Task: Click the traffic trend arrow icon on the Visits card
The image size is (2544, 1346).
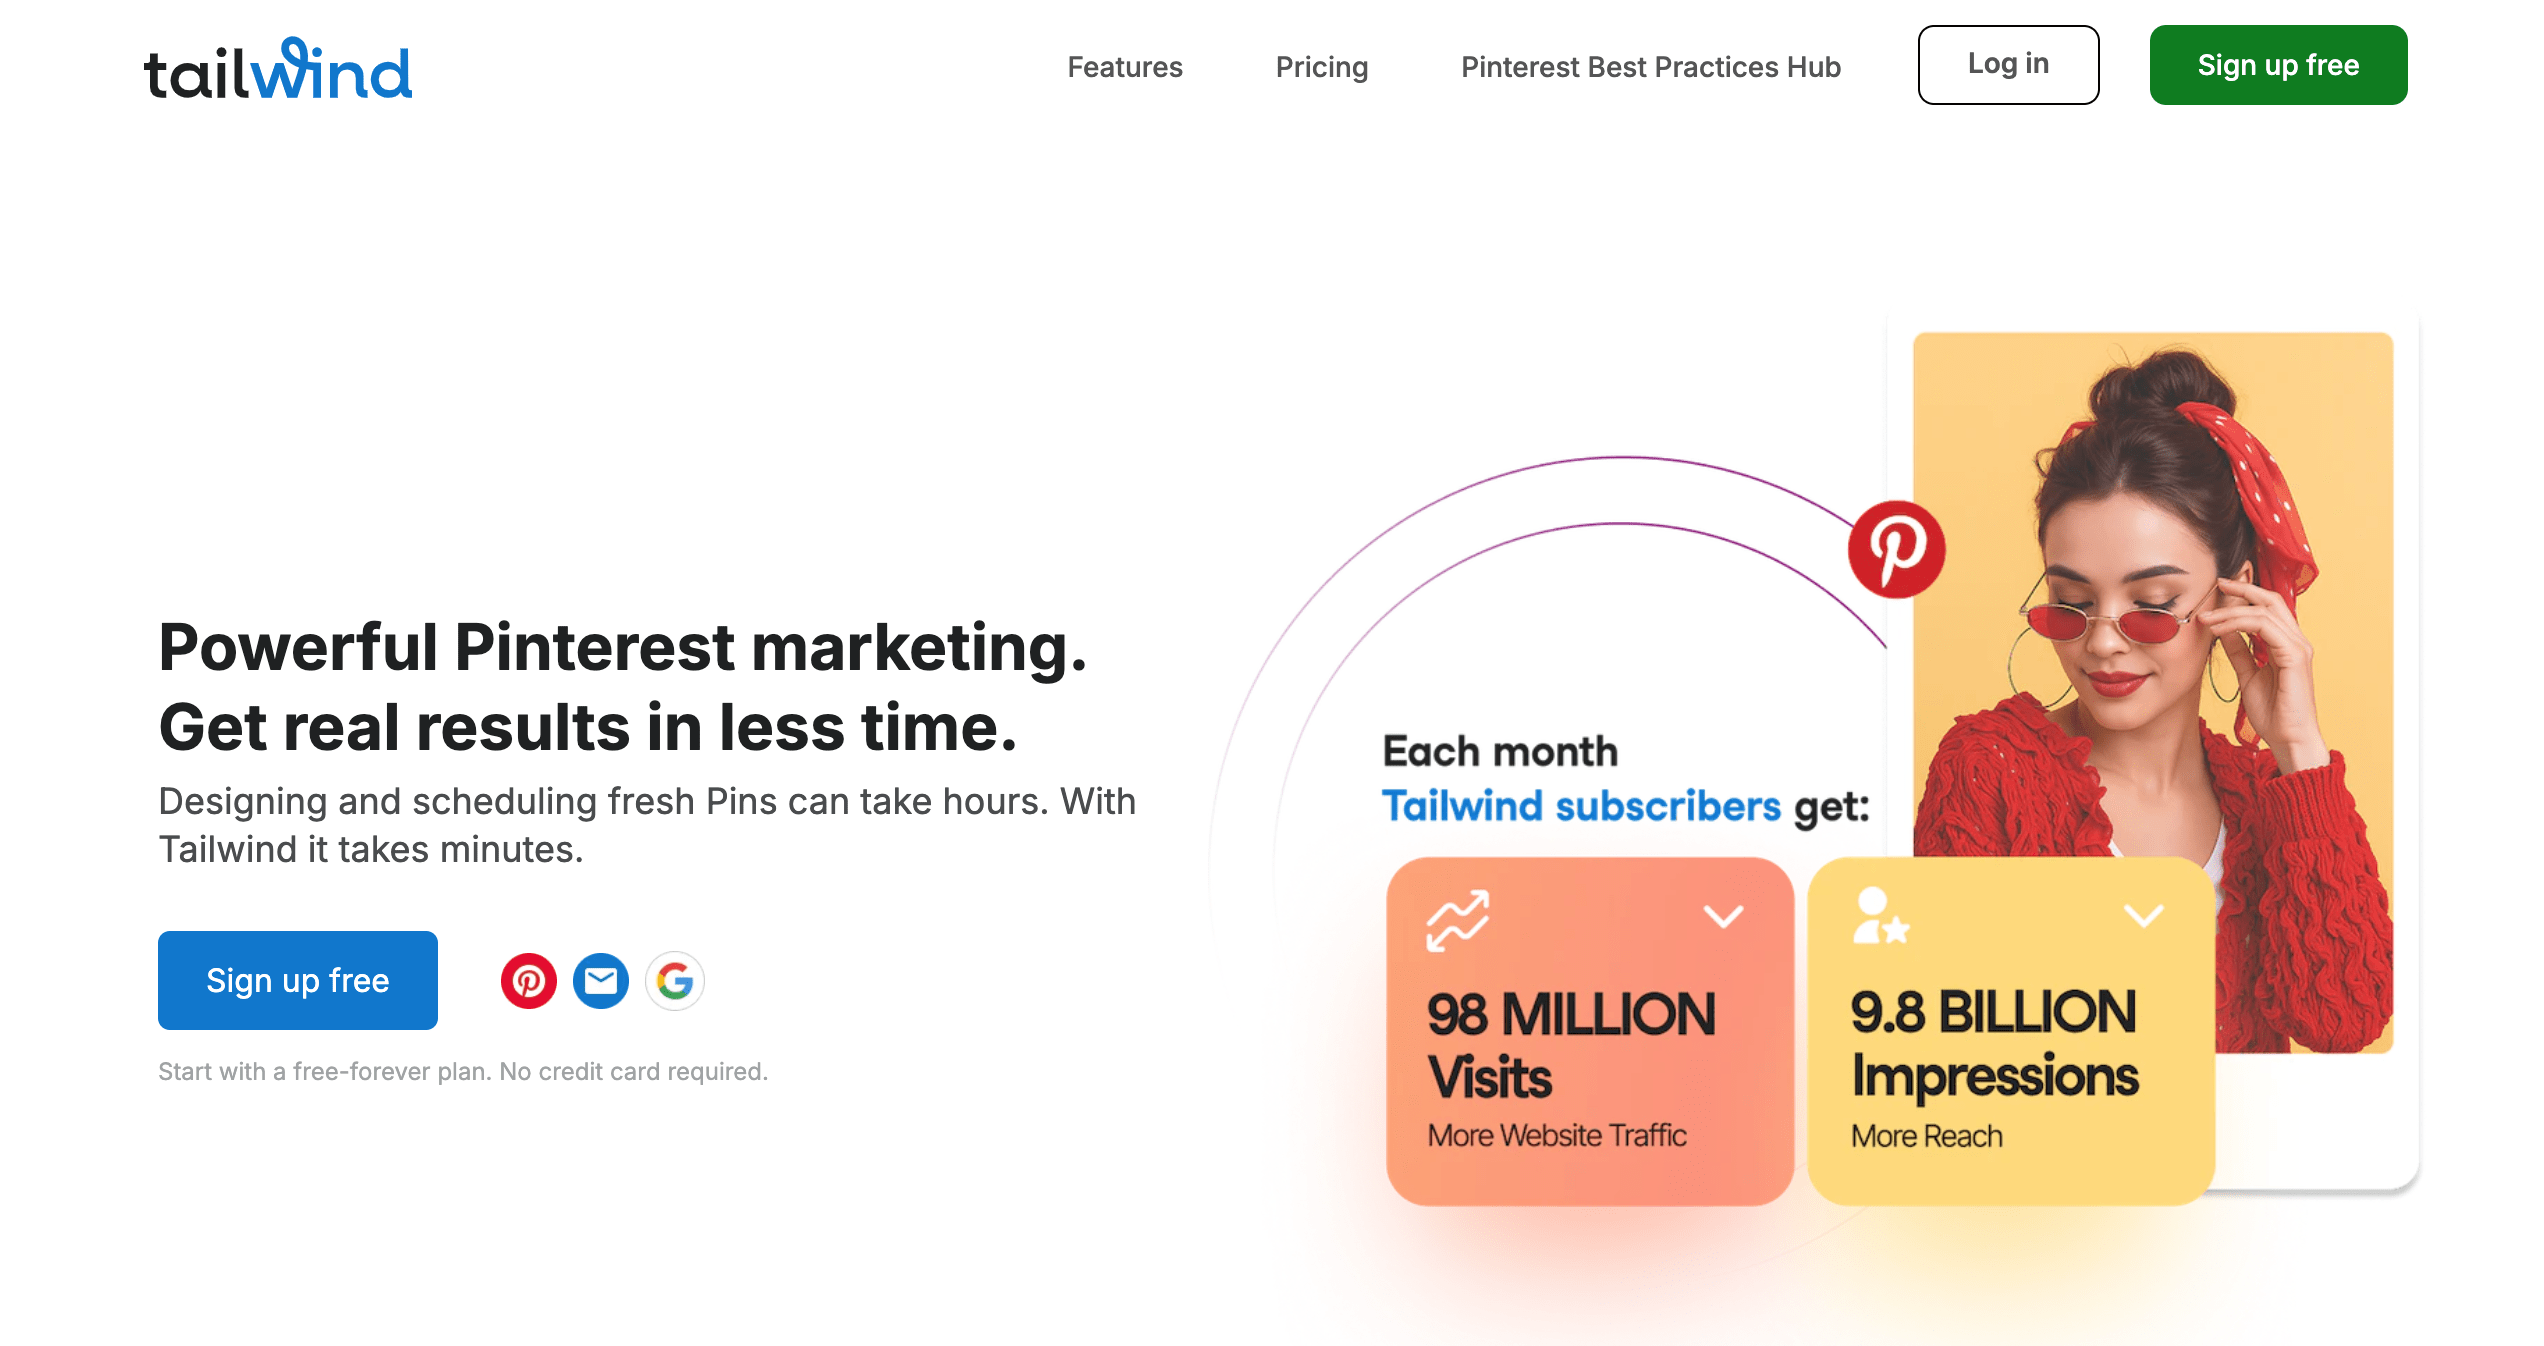Action: point(1457,920)
